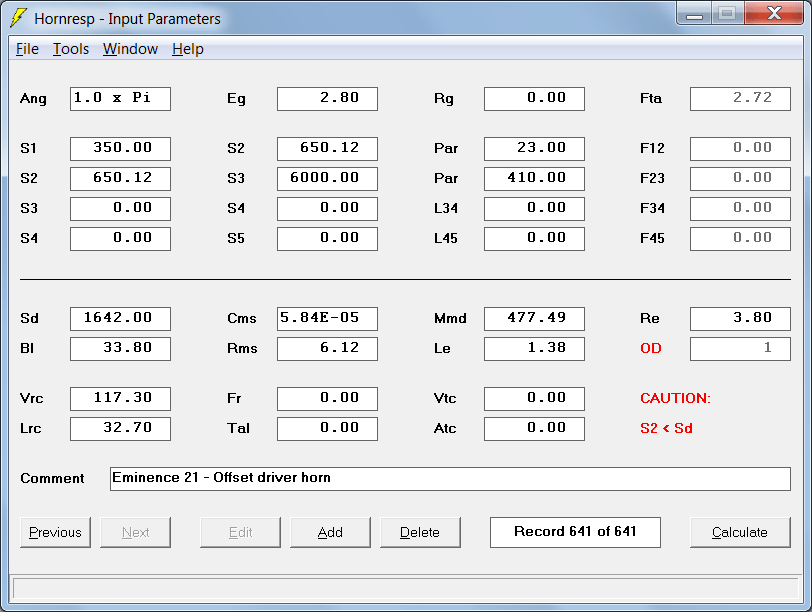Click the Sd field showing 1642.00
Screen dimensions: 812x612
pos(120,318)
